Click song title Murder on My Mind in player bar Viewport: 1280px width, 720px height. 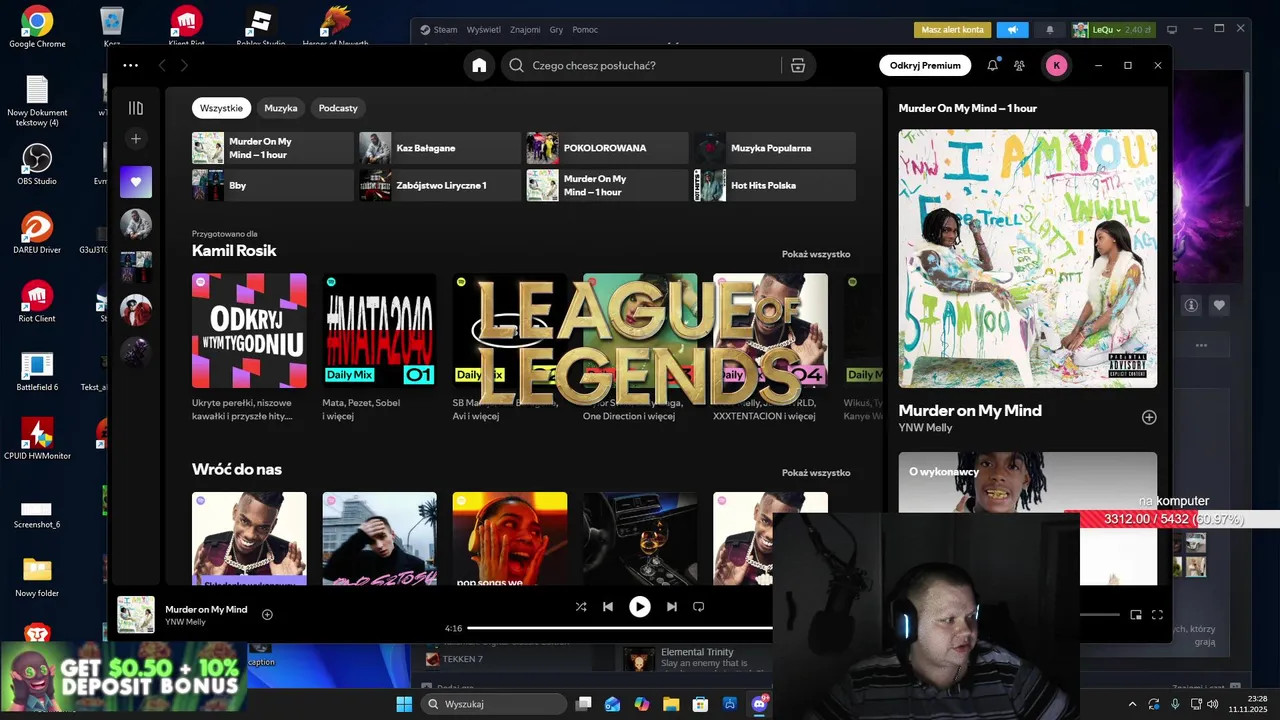click(x=206, y=609)
